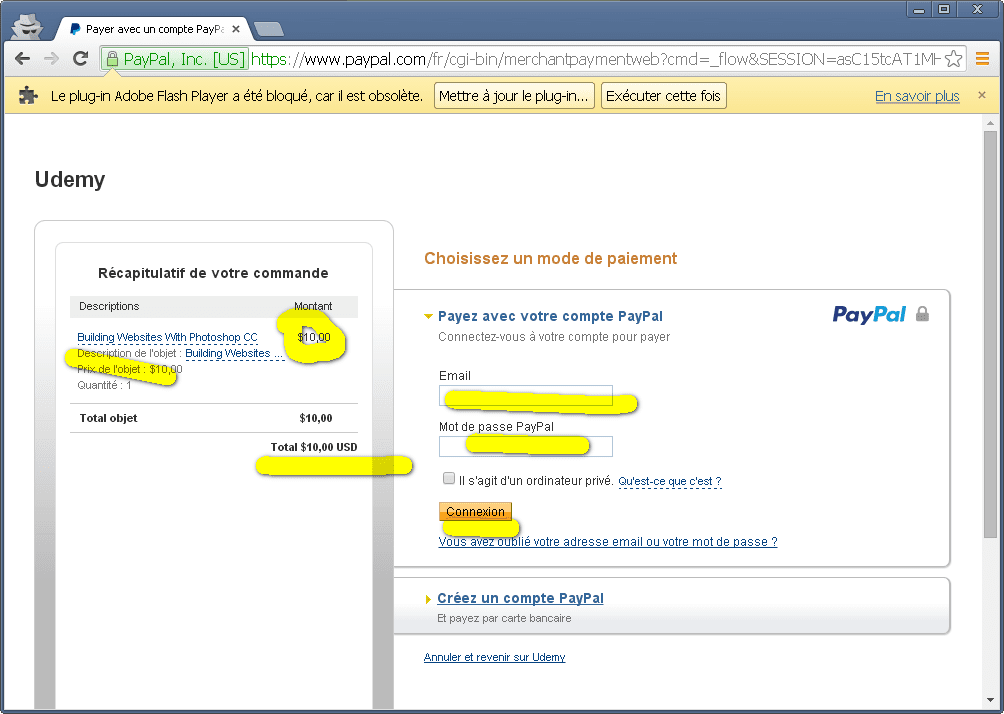Focus the 'Mot de passe PayPal' field
Image resolution: width=1004 pixels, height=714 pixels.
[526, 446]
